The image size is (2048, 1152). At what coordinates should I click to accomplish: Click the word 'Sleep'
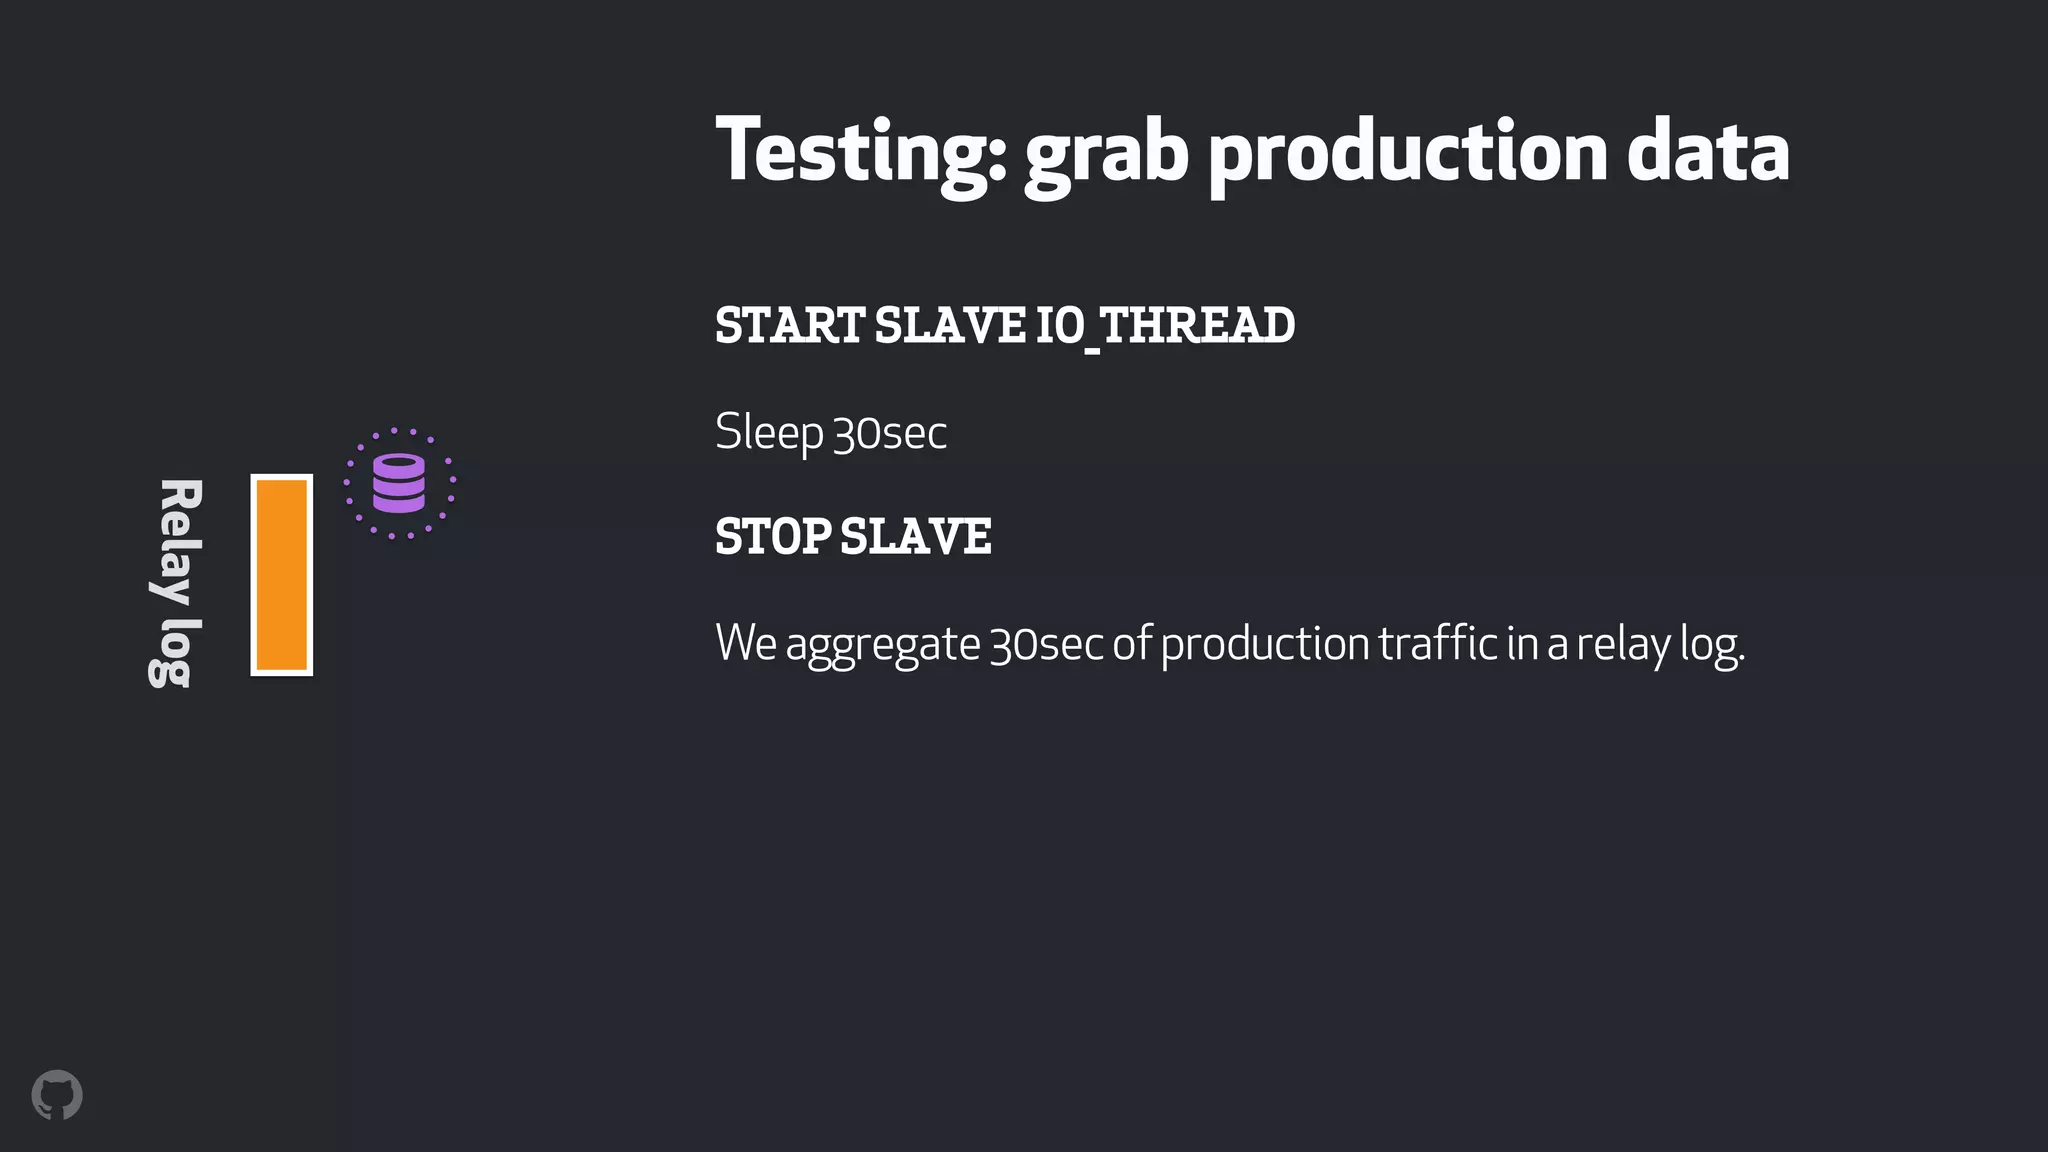tap(769, 433)
